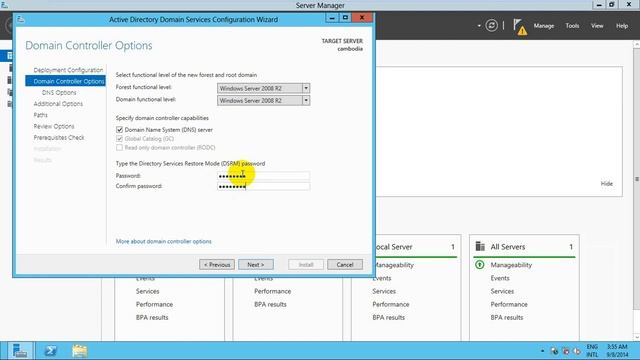Go to Review Options step
The width and height of the screenshot is (640, 360).
54,126
